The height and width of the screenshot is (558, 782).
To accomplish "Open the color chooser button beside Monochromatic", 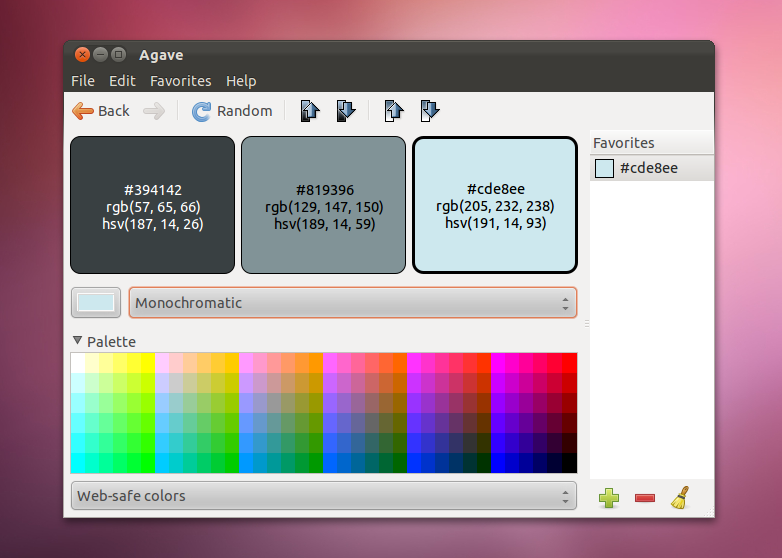I will pyautogui.click(x=96, y=303).
